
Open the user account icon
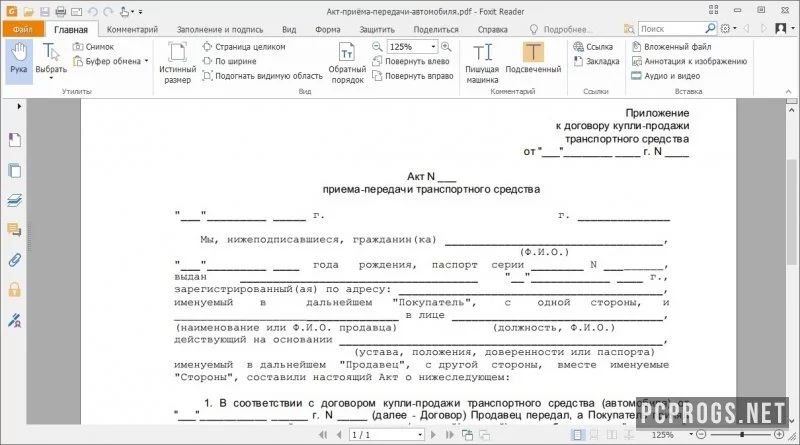pyautogui.click(x=781, y=29)
